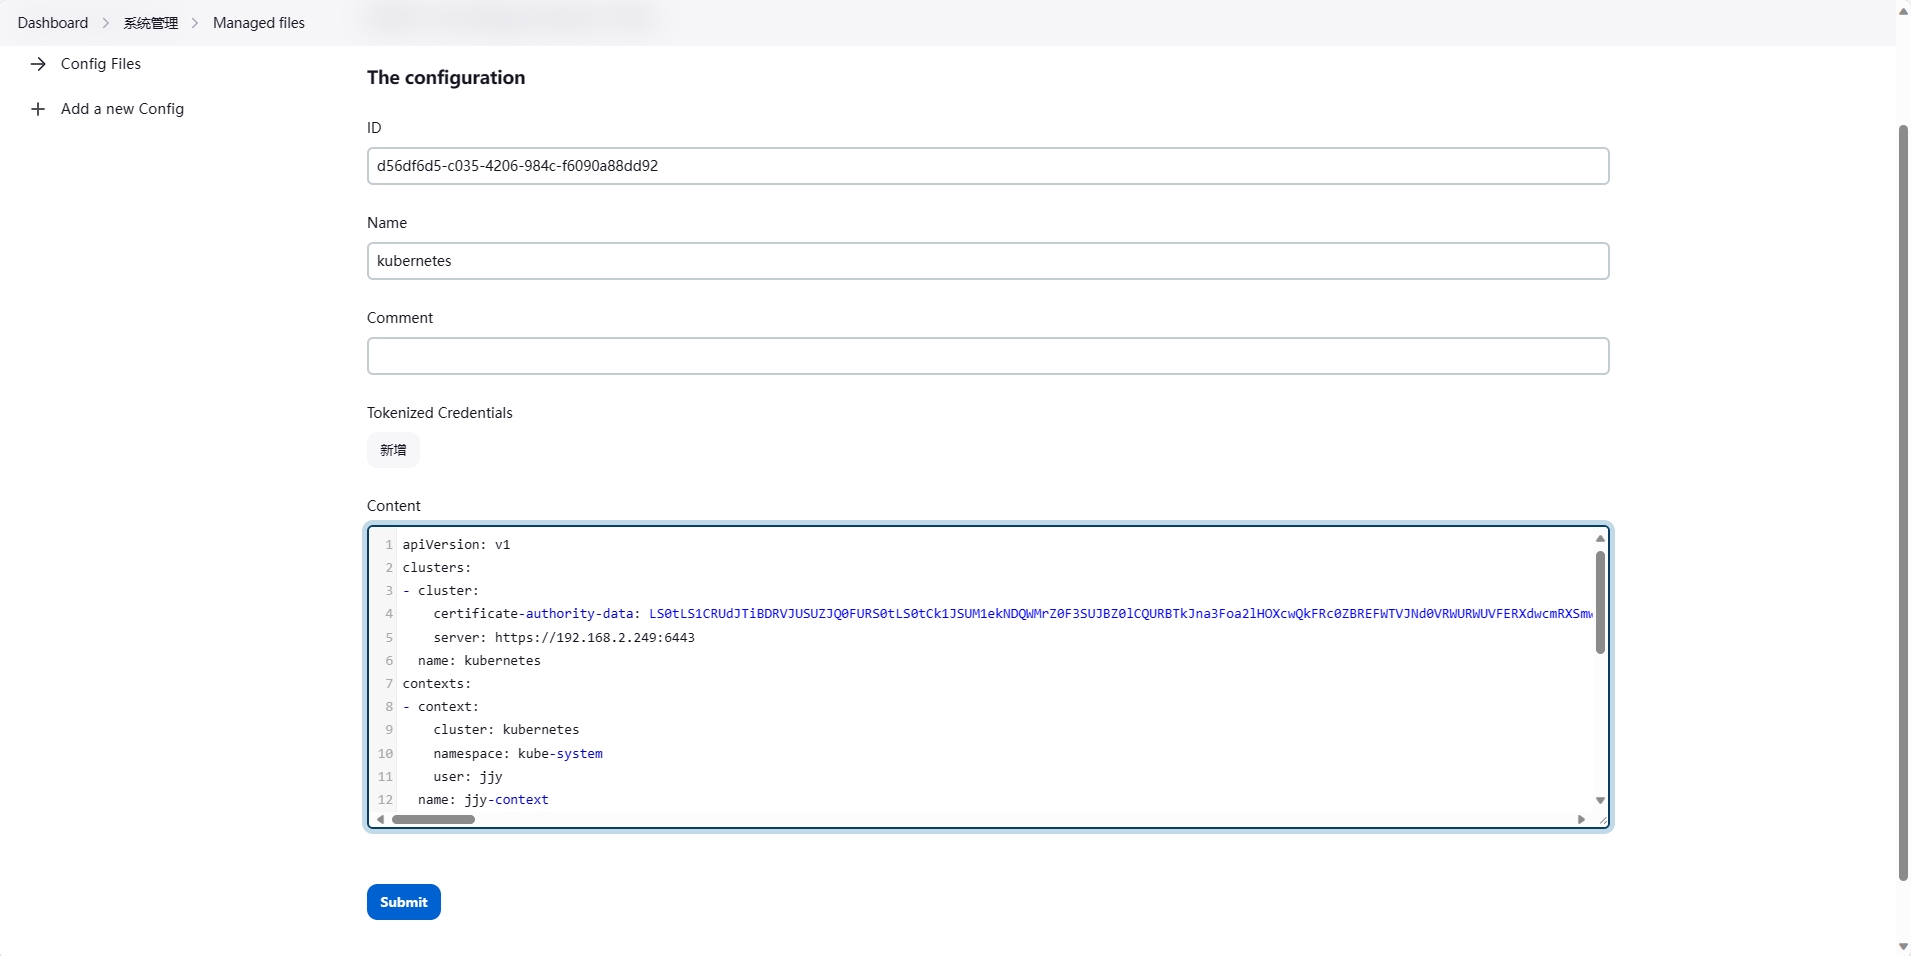The image size is (1911, 956).
Task: Click the 'name: kubernetes' line
Action: 479,661
